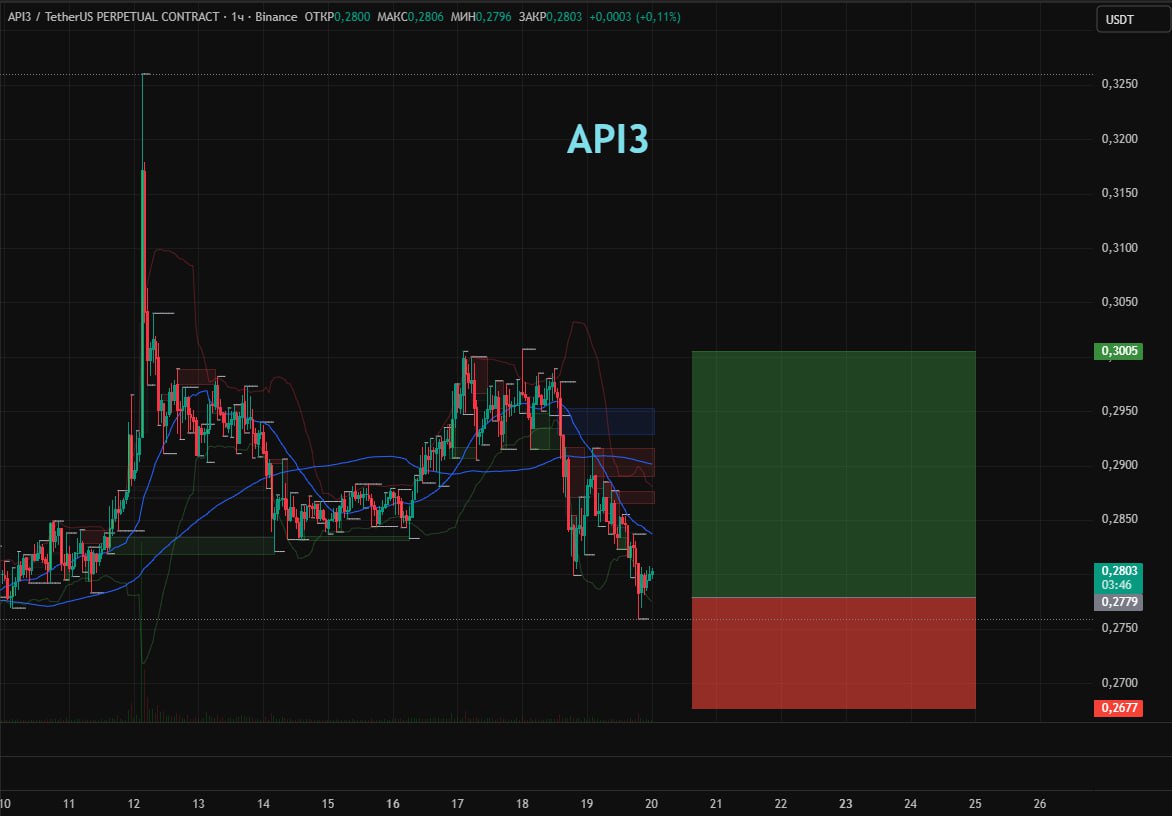Viewport: 1172px width, 816px height.
Task: Click the 0,2850 price scale label
Action: pos(1120,519)
